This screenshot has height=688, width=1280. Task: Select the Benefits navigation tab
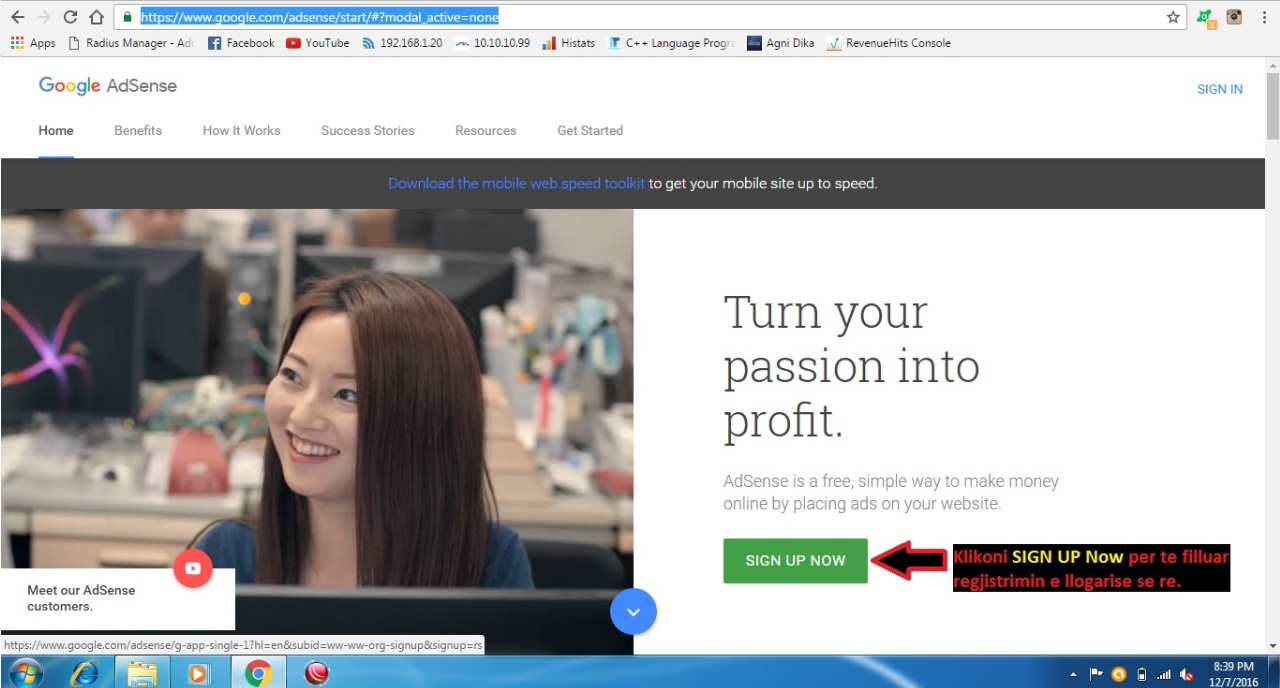(x=138, y=130)
